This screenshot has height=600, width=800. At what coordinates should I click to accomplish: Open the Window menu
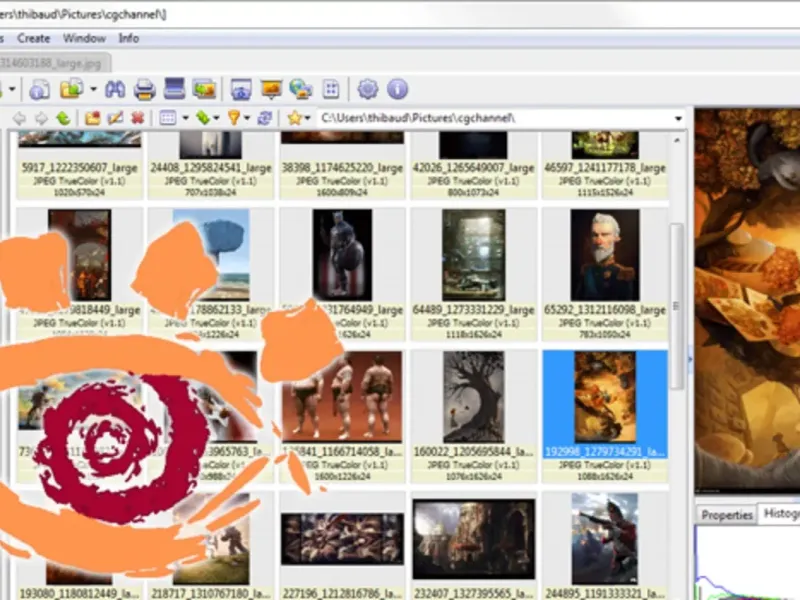pyautogui.click(x=84, y=38)
